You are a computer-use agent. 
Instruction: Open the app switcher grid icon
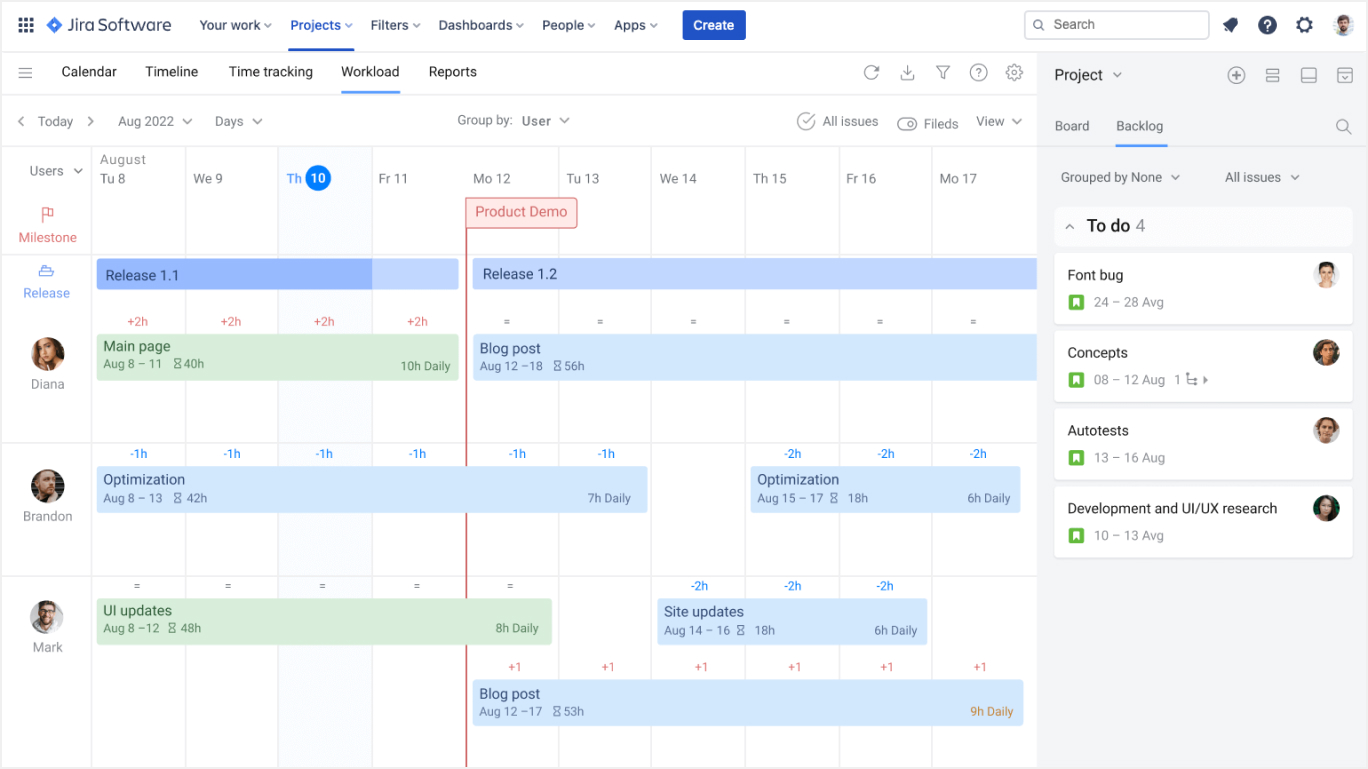(x=26, y=25)
